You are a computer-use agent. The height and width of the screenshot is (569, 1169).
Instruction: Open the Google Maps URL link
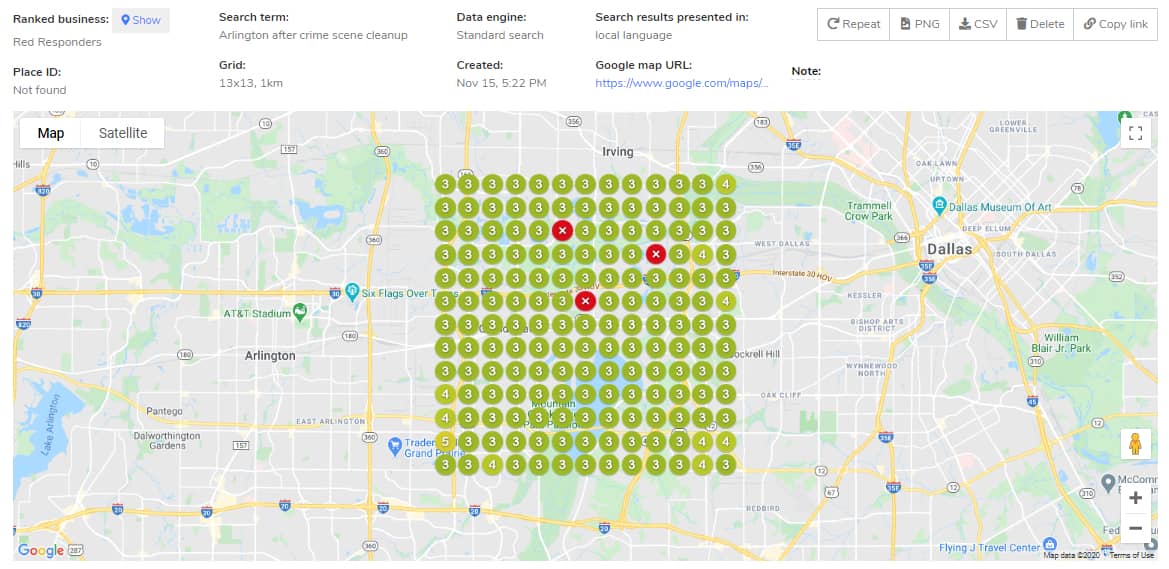[x=681, y=83]
